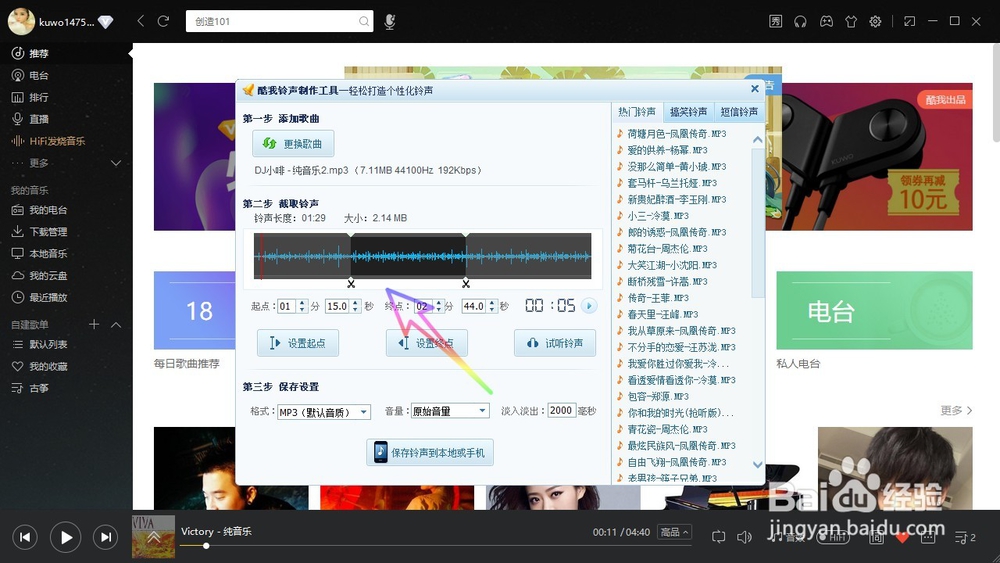Click the 试听铃声 preview ringtone button
1000x563 pixels.
coord(555,343)
